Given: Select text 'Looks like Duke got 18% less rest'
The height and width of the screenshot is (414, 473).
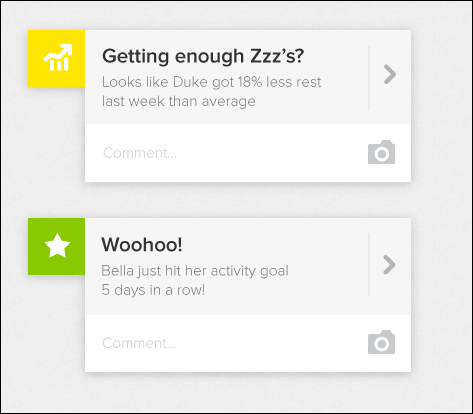Looking at the screenshot, I should point(211,82).
